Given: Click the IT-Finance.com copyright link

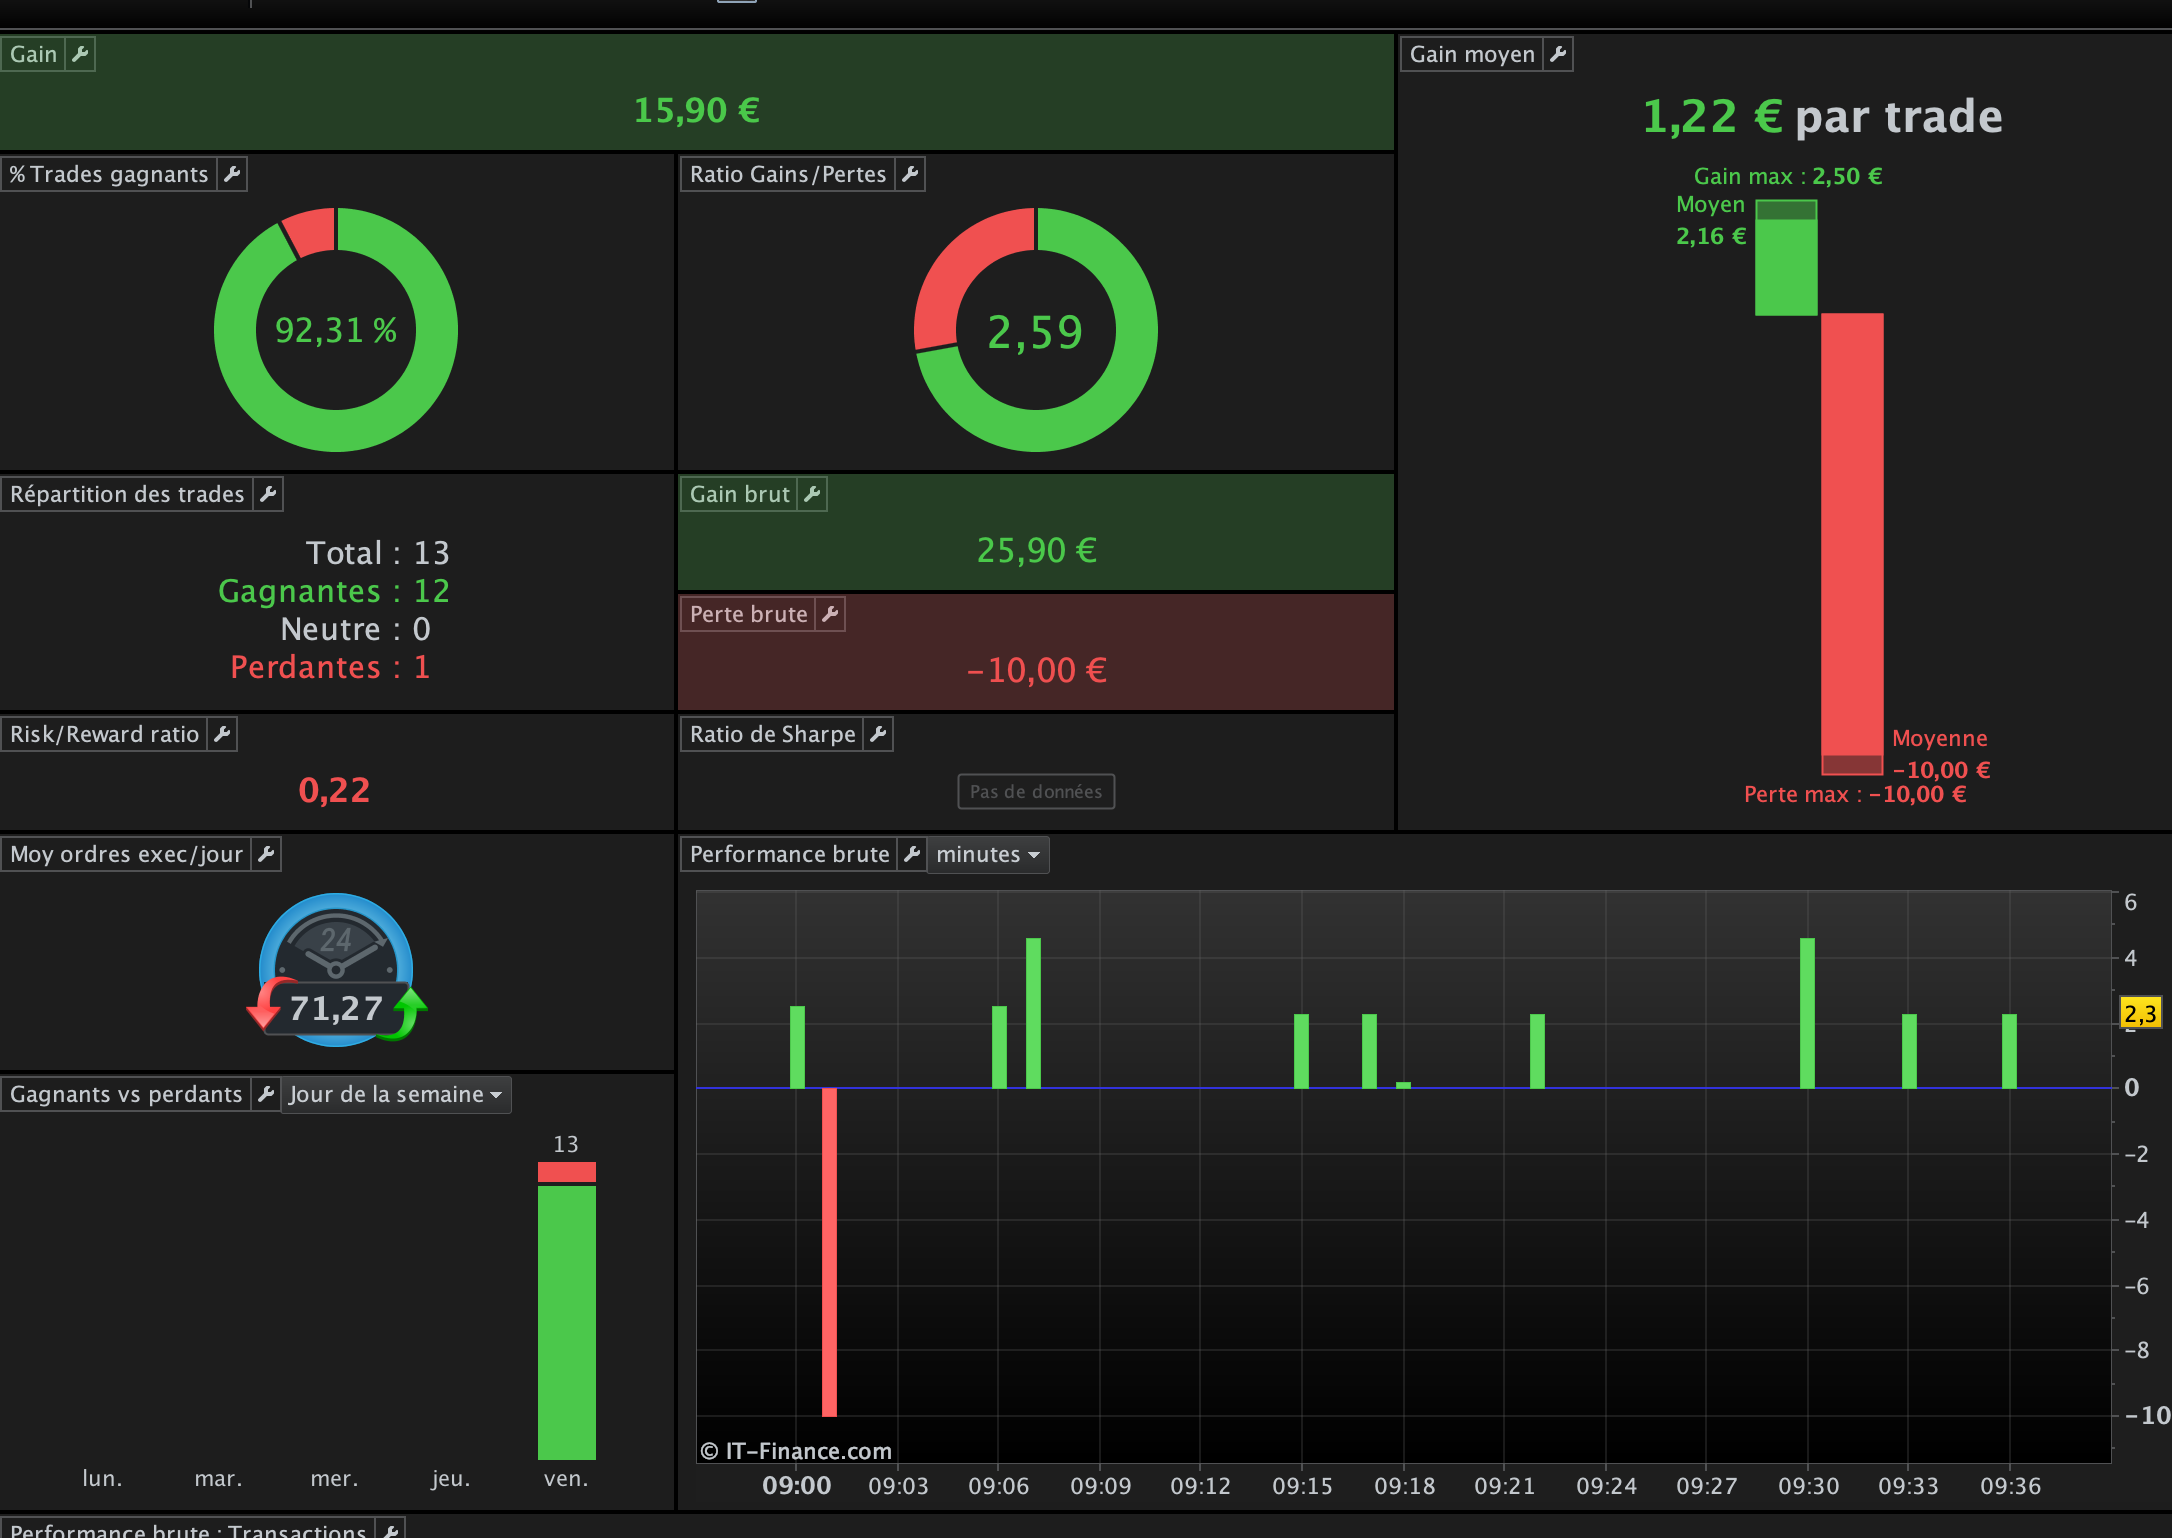Looking at the screenshot, I should [x=796, y=1451].
